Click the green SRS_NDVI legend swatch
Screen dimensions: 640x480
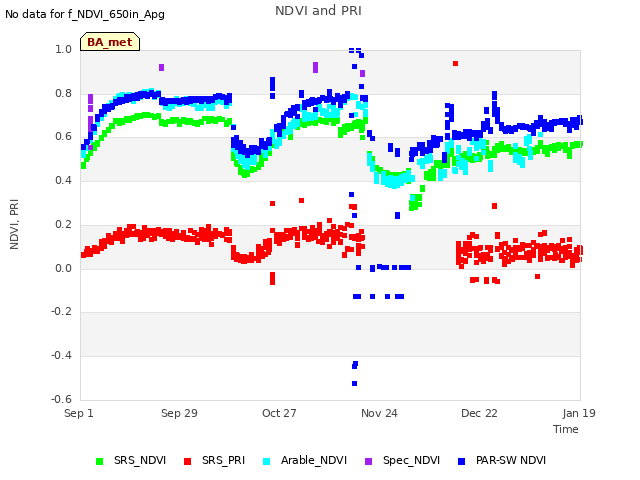tap(99, 461)
